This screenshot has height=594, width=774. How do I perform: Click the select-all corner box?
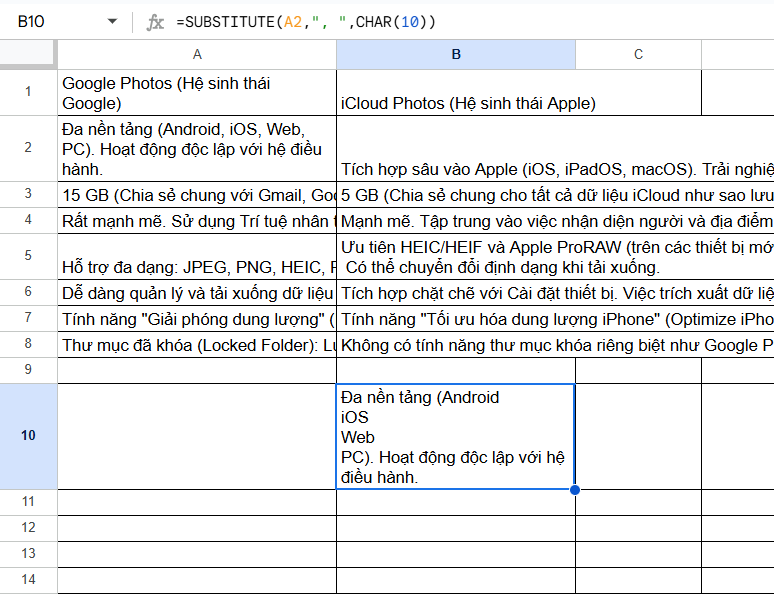pos(27,52)
